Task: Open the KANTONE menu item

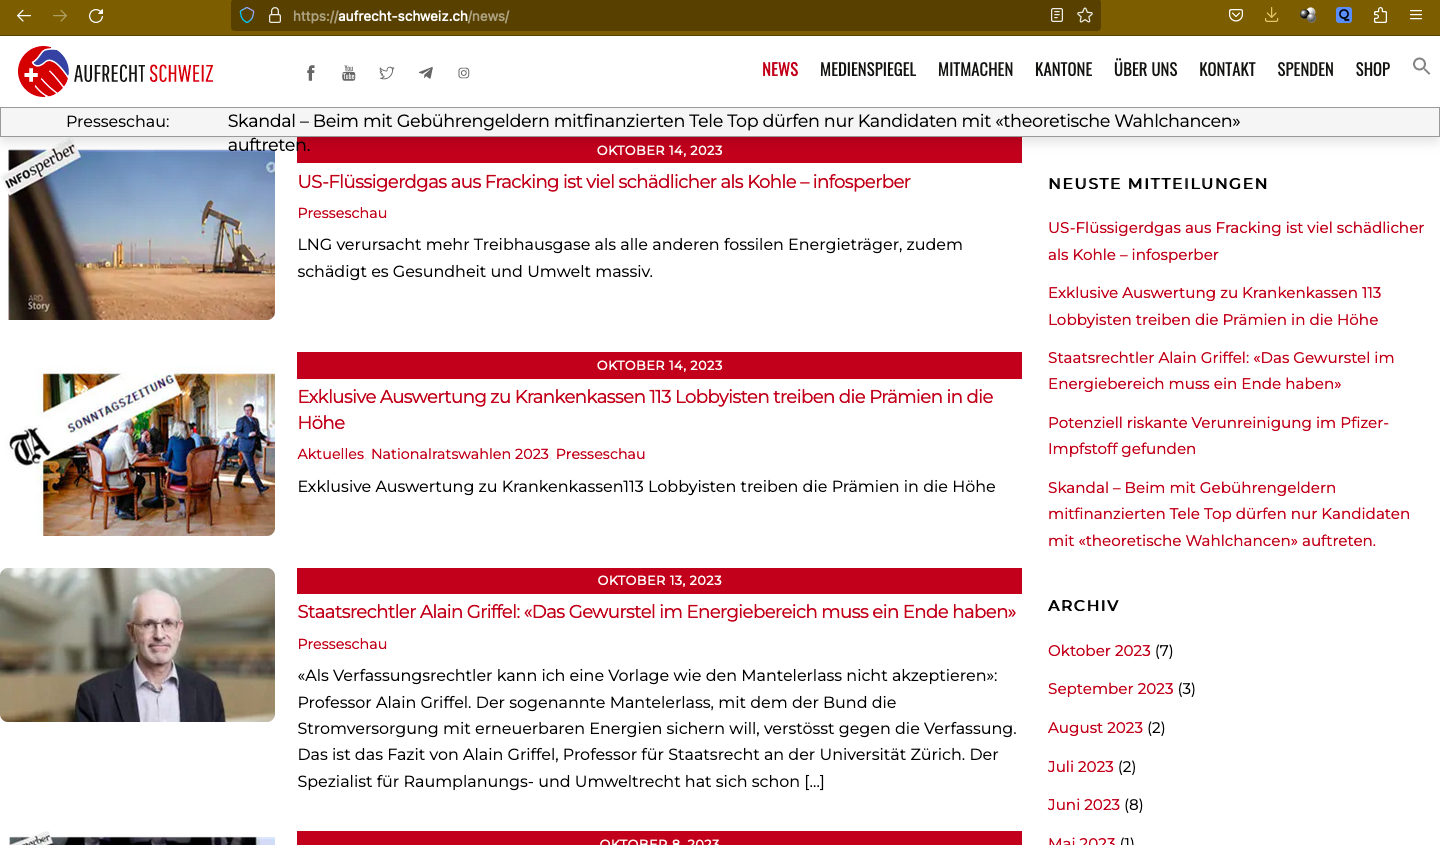Action: tap(1064, 69)
